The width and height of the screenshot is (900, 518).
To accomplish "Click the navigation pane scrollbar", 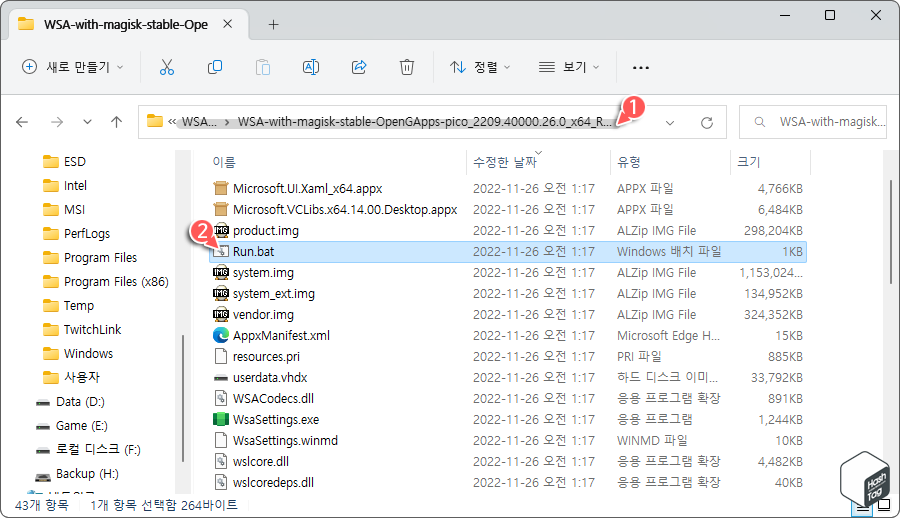I will (183, 397).
